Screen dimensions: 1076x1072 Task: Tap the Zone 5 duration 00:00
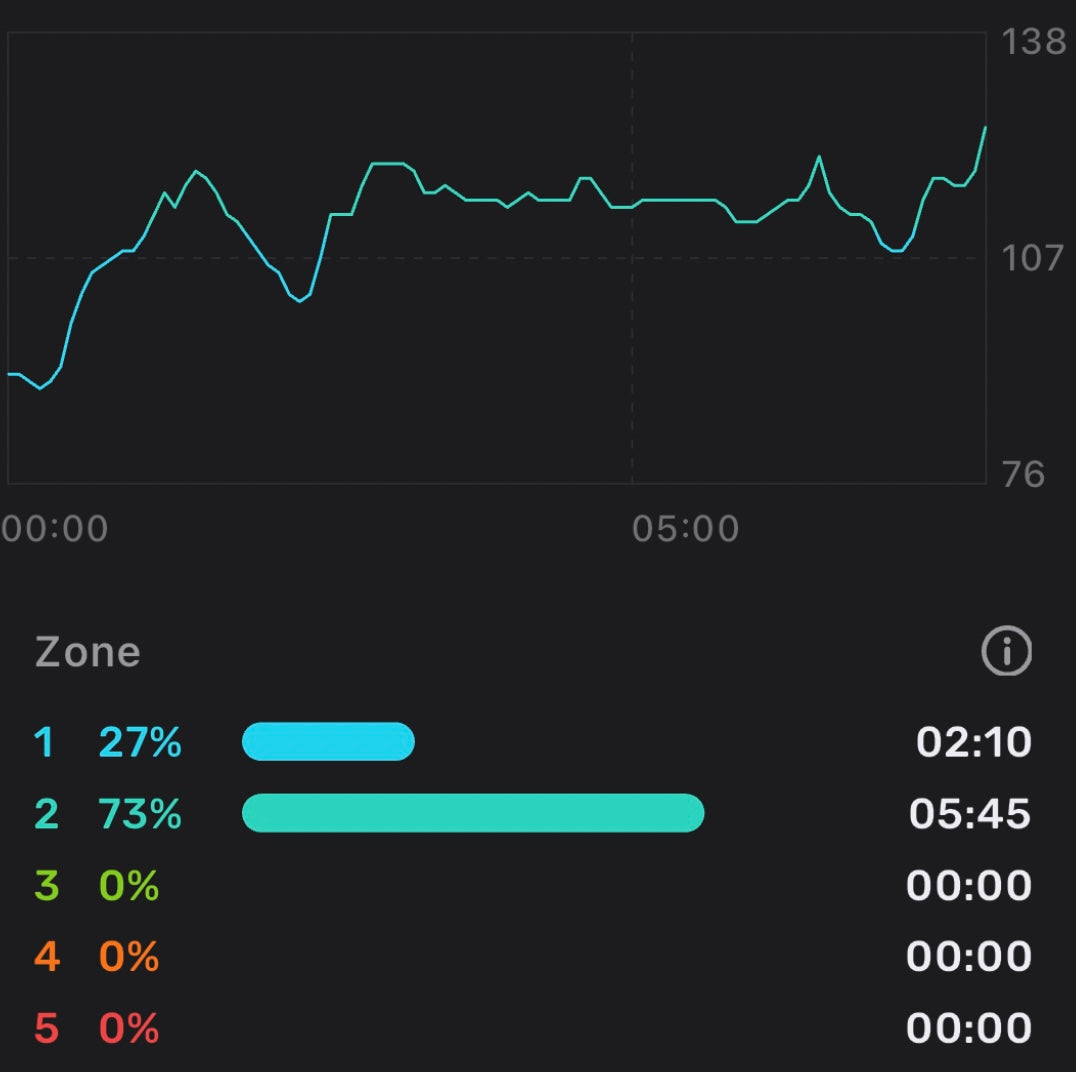coord(968,1028)
